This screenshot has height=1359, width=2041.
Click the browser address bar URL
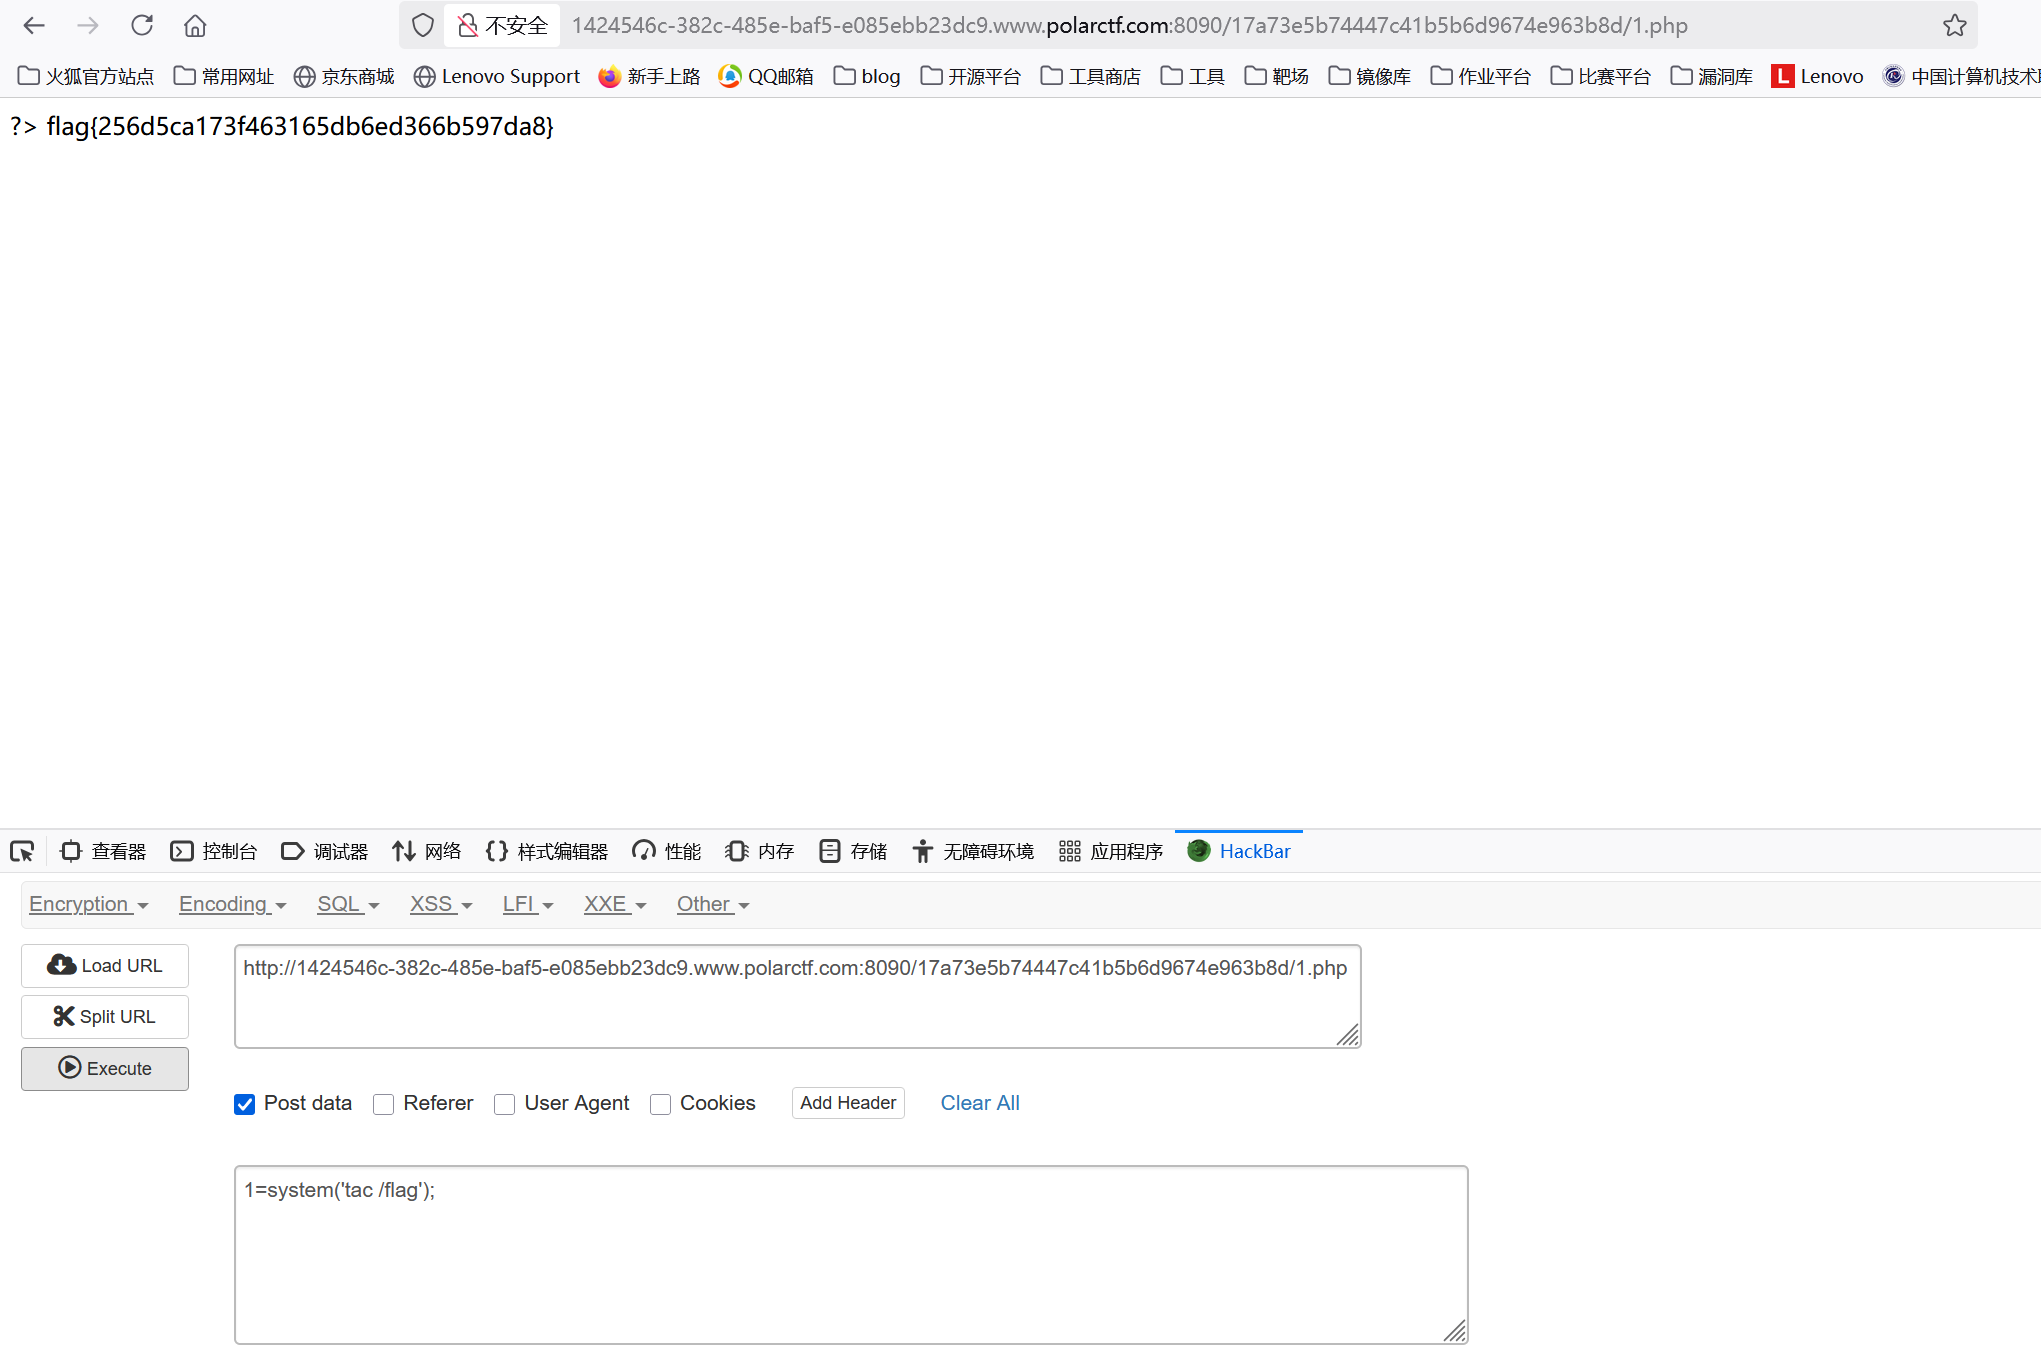click(x=1130, y=25)
